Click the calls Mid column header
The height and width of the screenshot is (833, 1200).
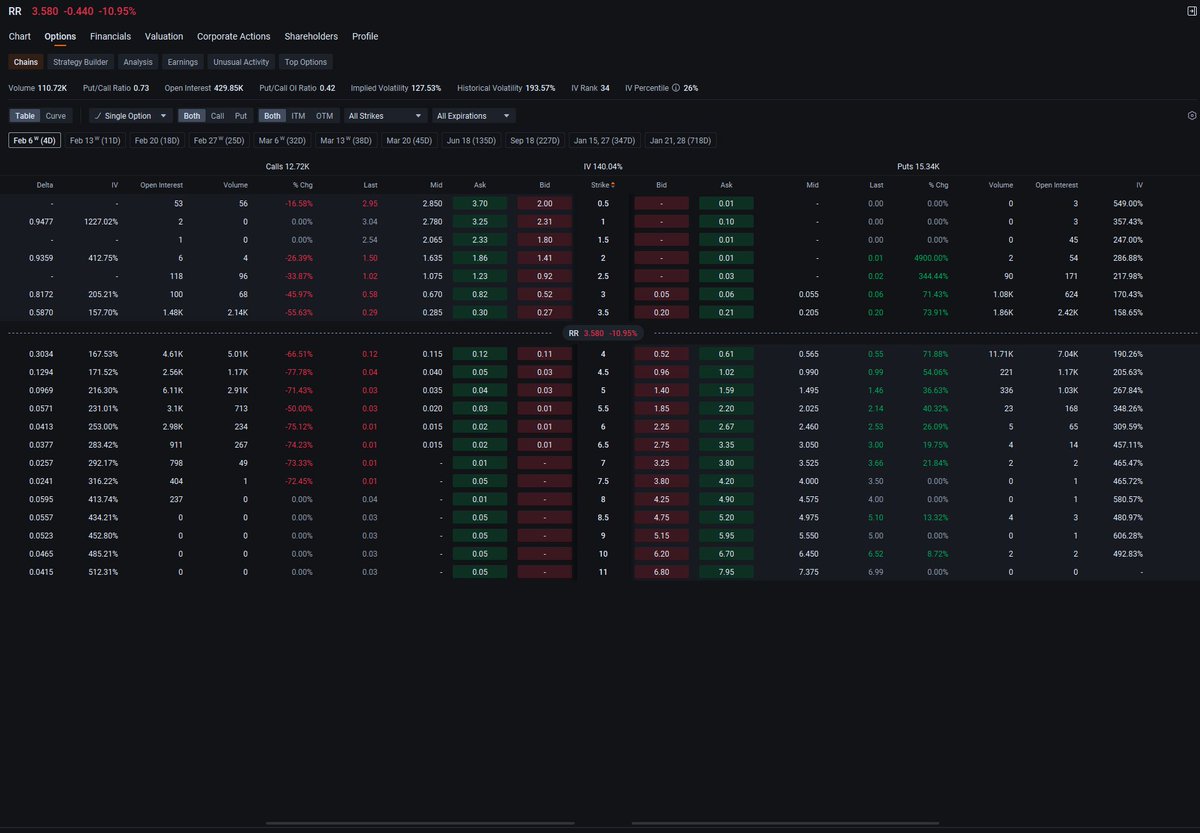[x=435, y=185]
